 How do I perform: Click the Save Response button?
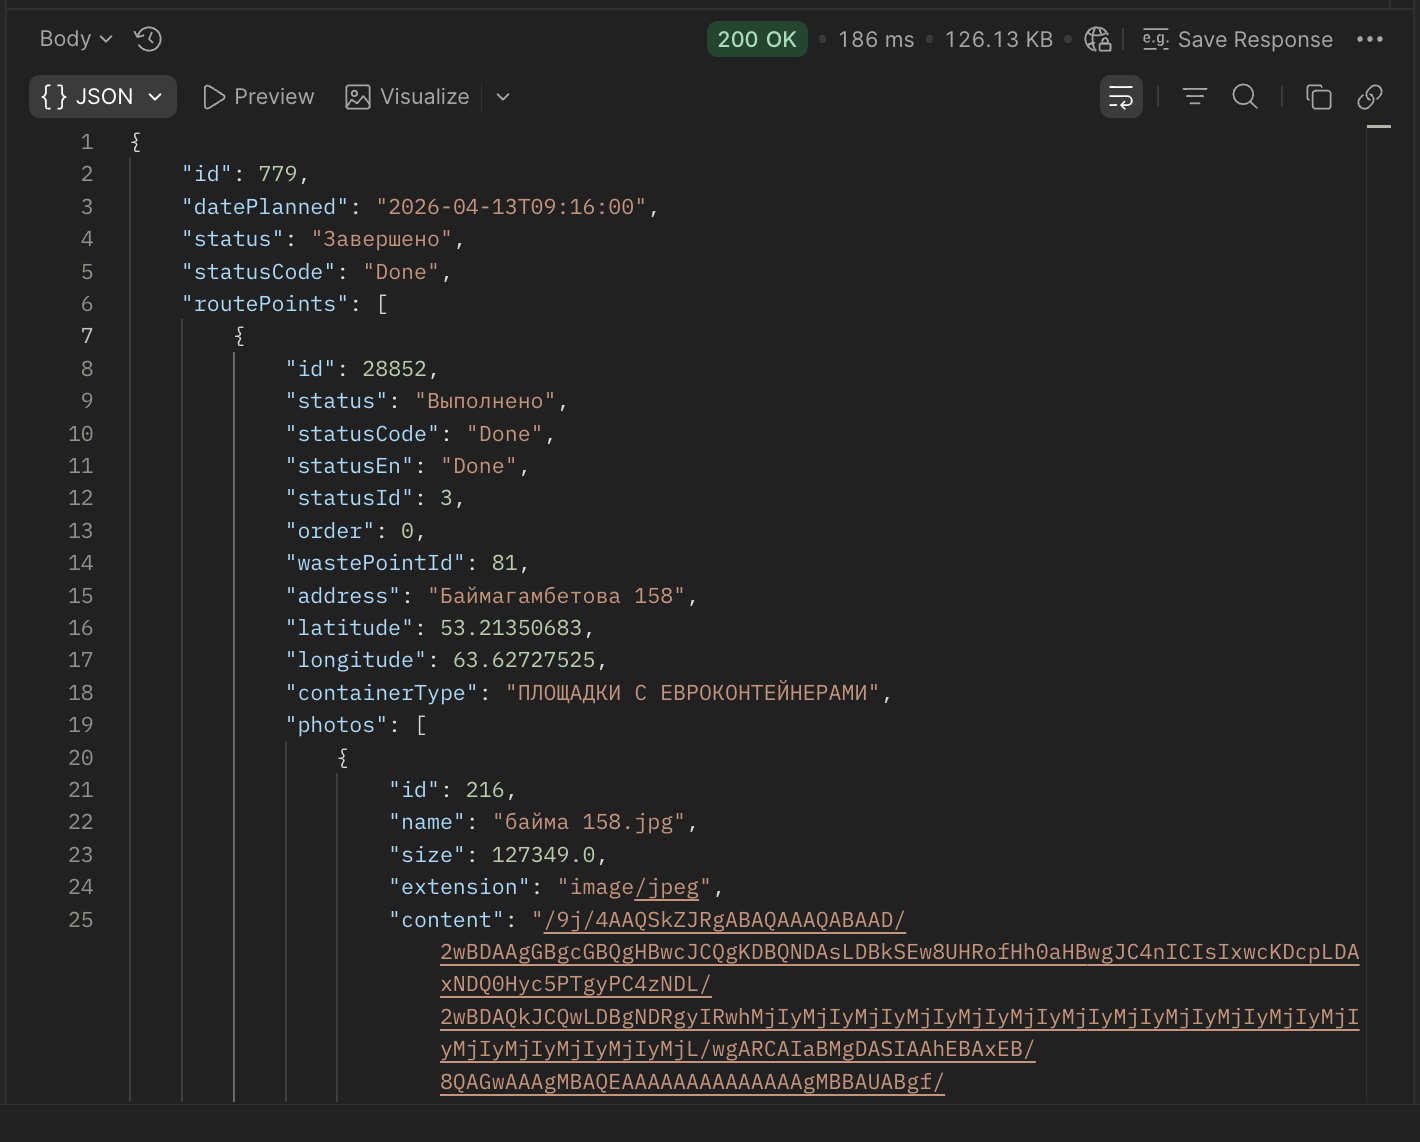(x=1238, y=39)
